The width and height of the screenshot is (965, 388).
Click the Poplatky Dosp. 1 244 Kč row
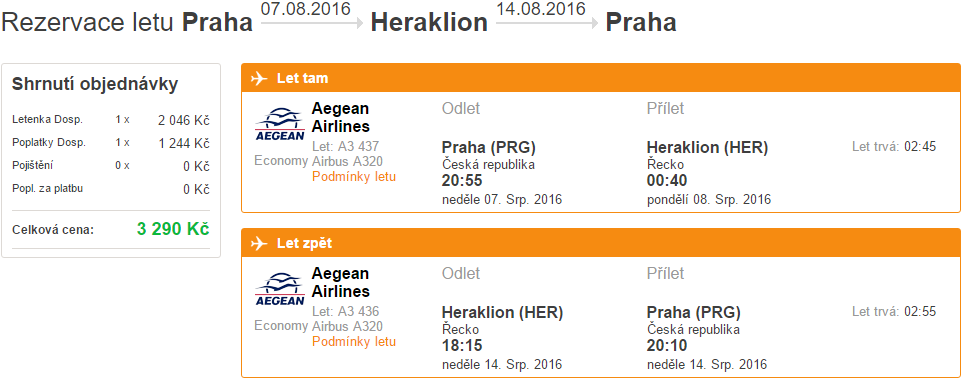point(111,143)
